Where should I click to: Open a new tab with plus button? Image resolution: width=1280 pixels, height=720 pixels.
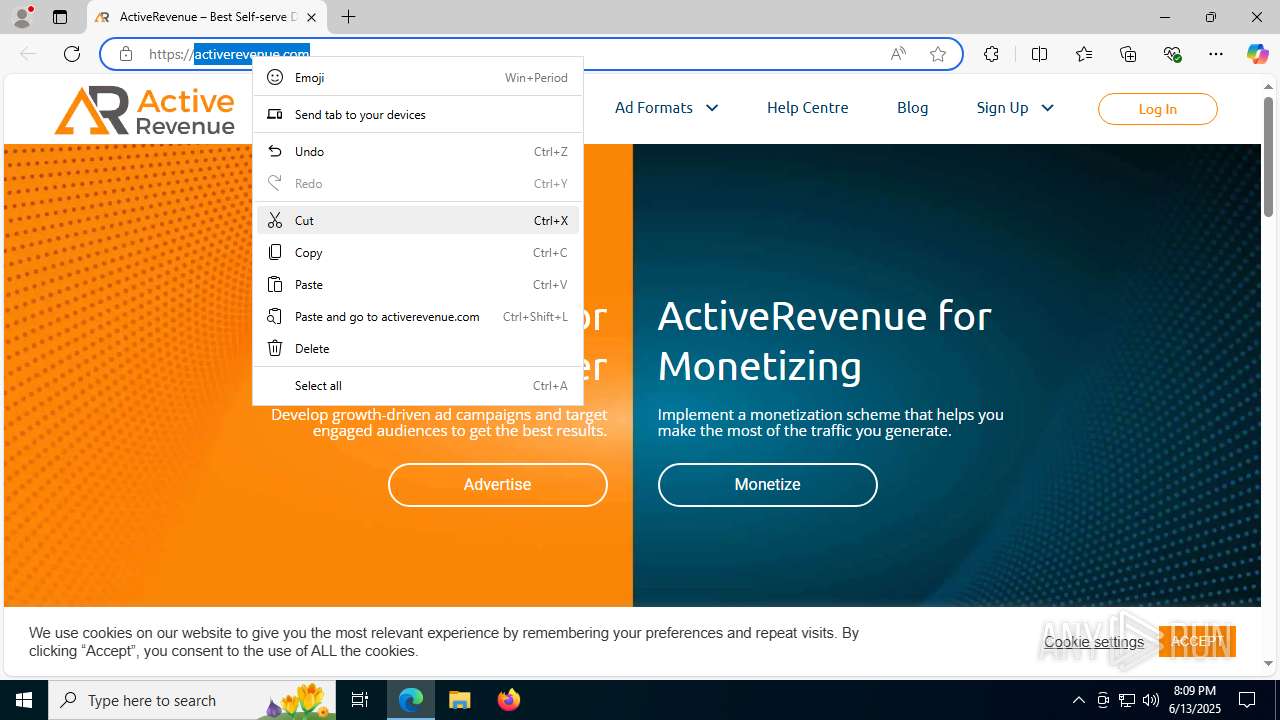(x=348, y=17)
